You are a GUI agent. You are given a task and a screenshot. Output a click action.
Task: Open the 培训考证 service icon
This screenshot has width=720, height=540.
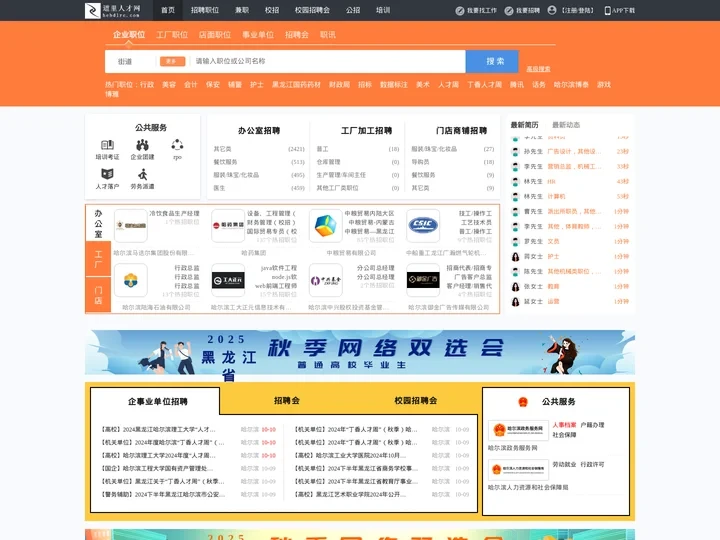pyautogui.click(x=107, y=145)
